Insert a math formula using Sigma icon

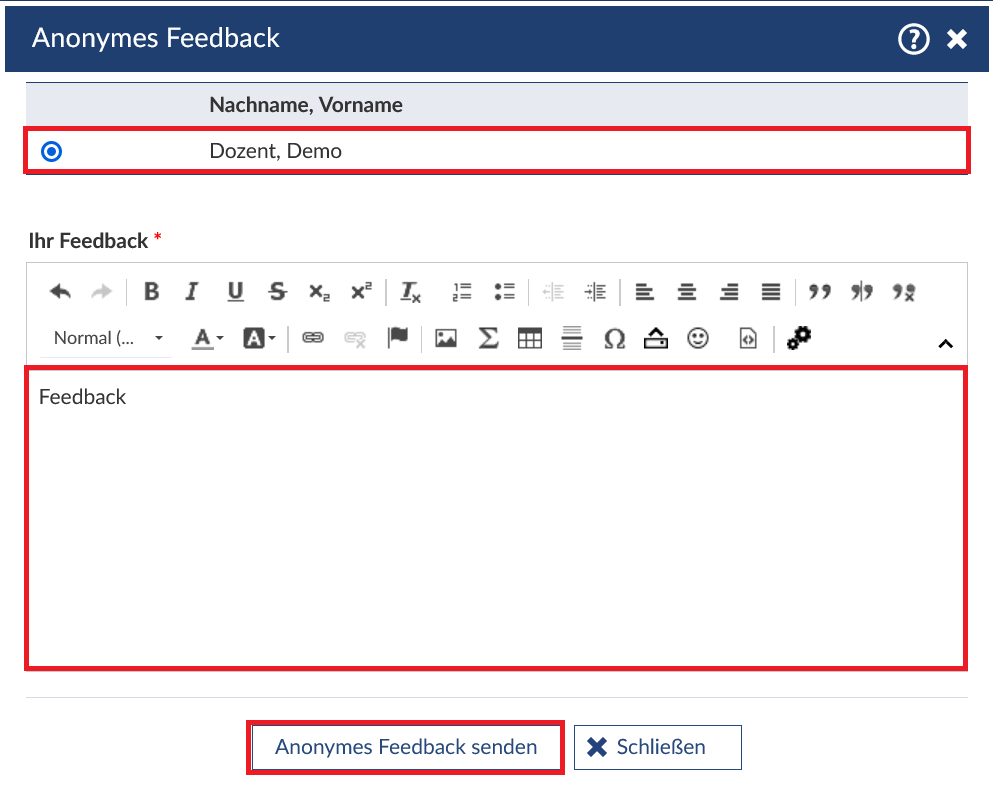(x=488, y=339)
